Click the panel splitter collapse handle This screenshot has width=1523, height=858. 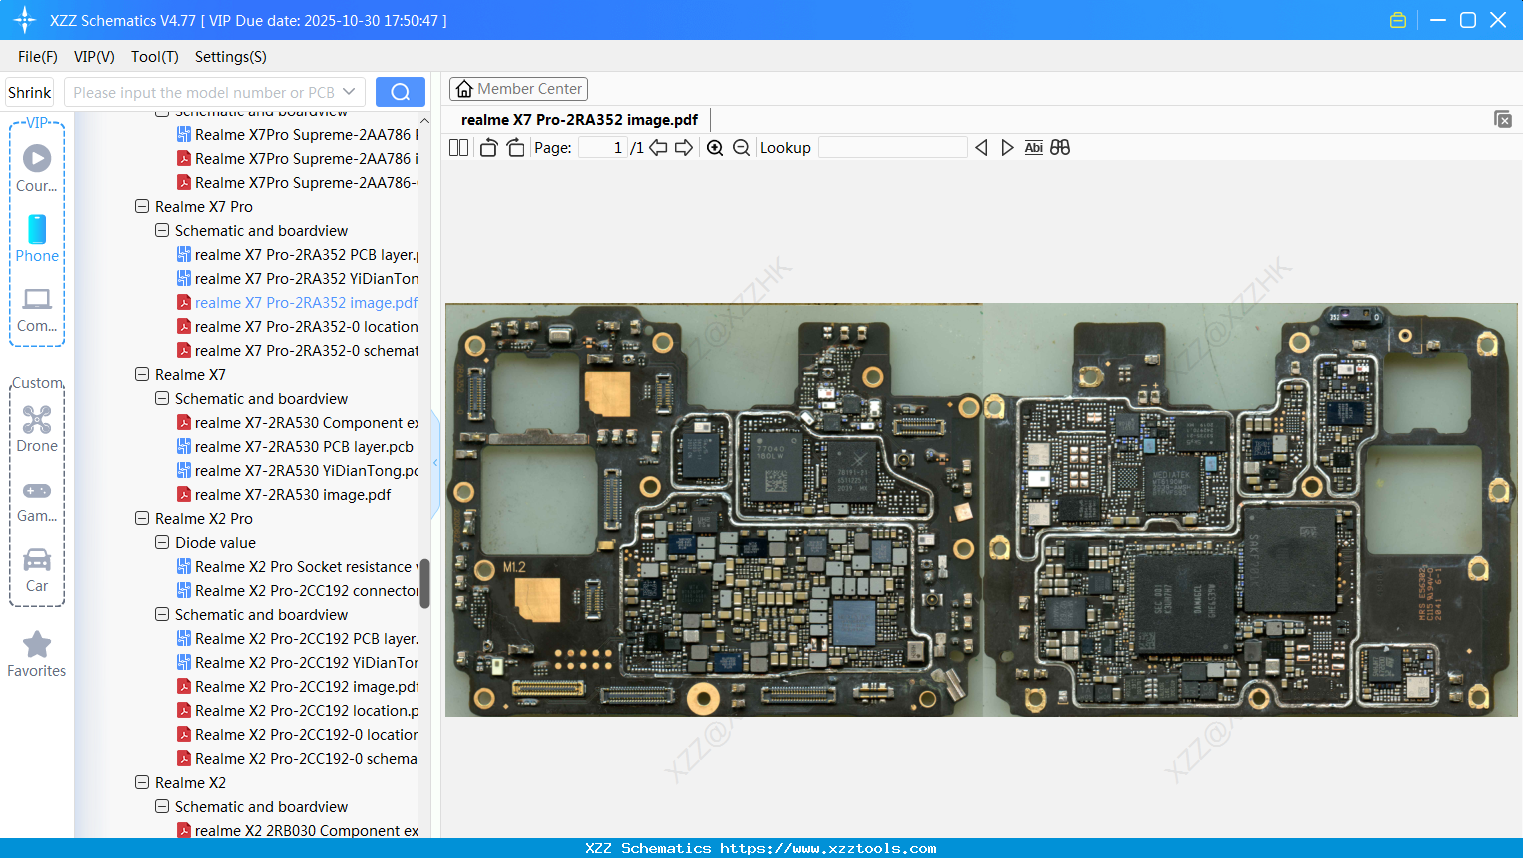pos(435,465)
